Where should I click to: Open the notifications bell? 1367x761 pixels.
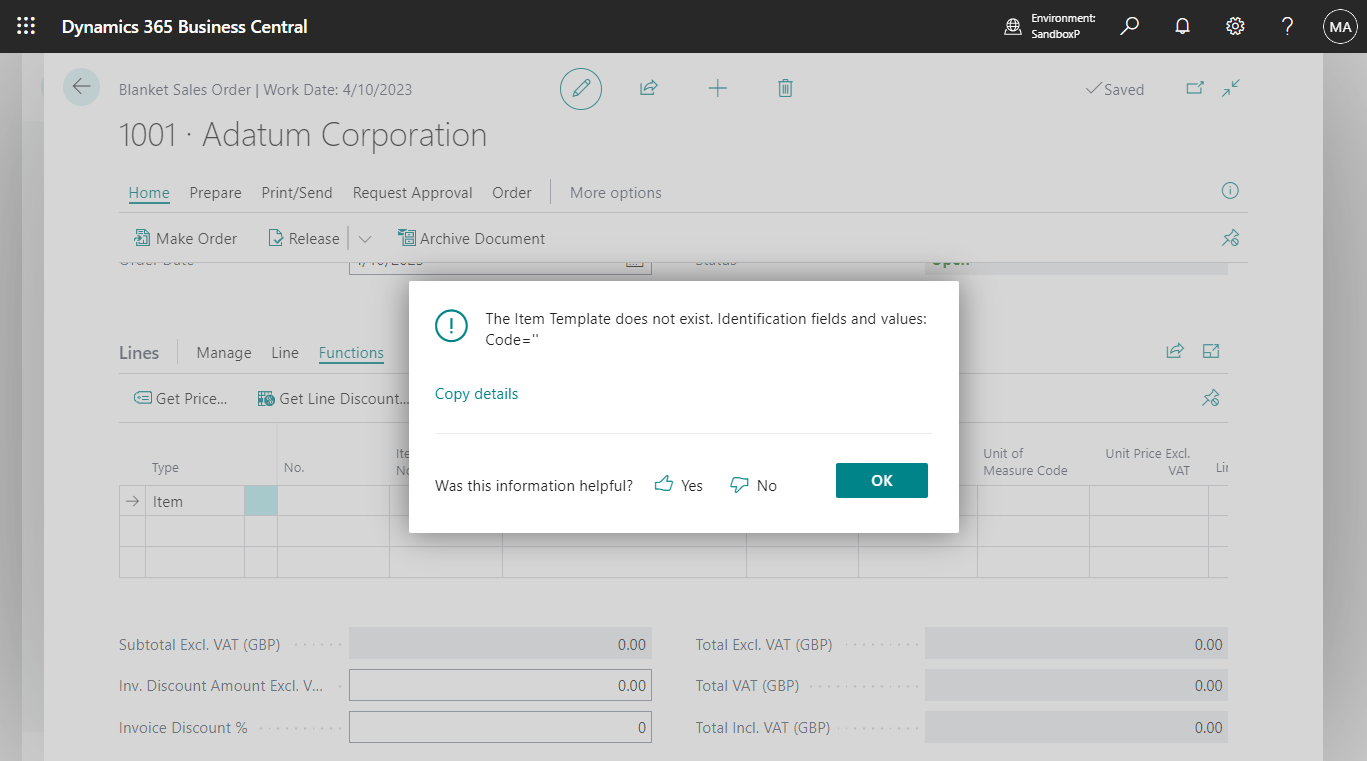[1182, 26]
